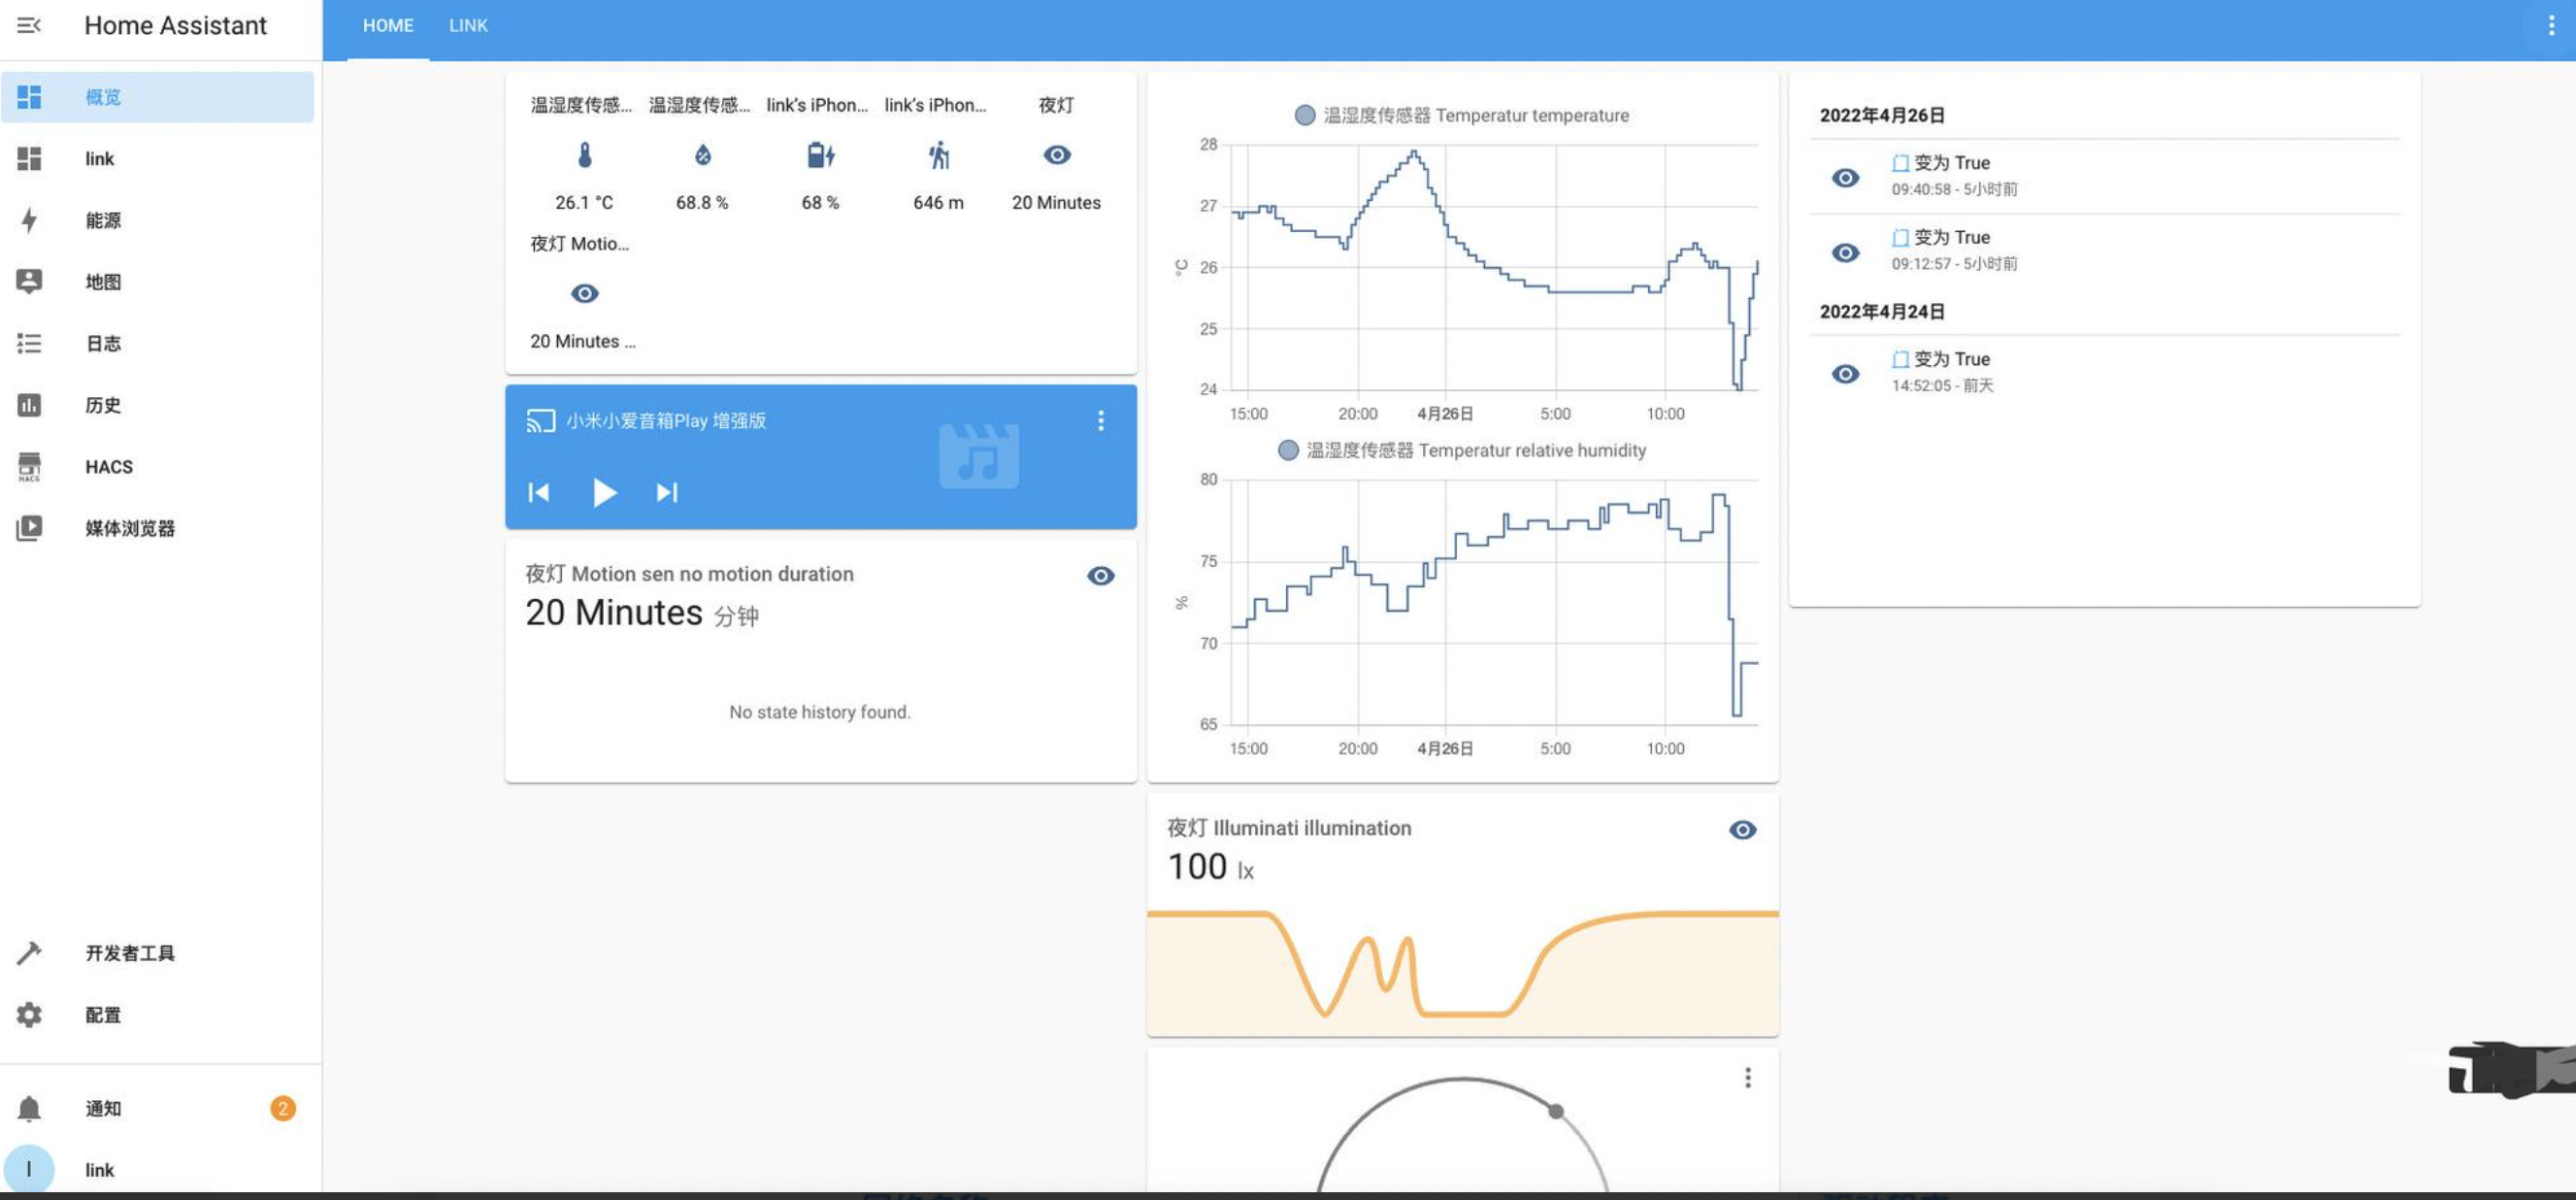
Task: Open the 概览 overview dashboard
Action: [x=157, y=97]
